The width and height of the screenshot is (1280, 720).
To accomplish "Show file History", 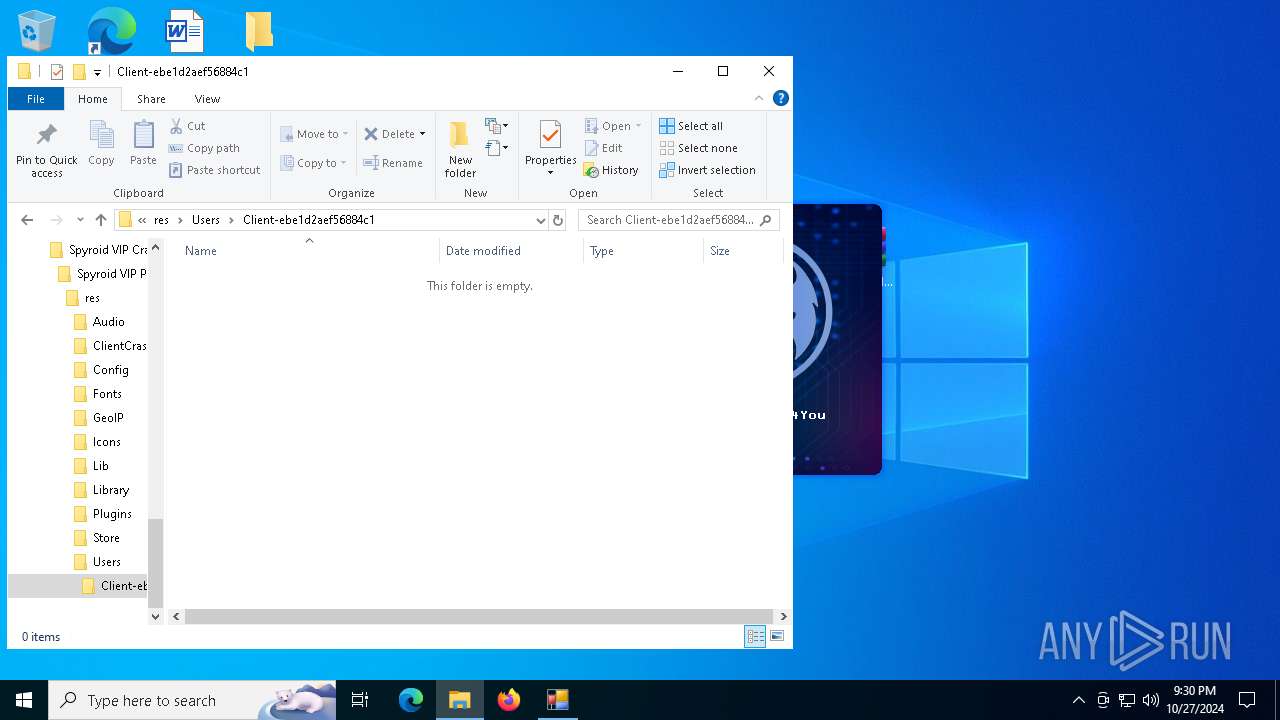I will pyautogui.click(x=611, y=170).
